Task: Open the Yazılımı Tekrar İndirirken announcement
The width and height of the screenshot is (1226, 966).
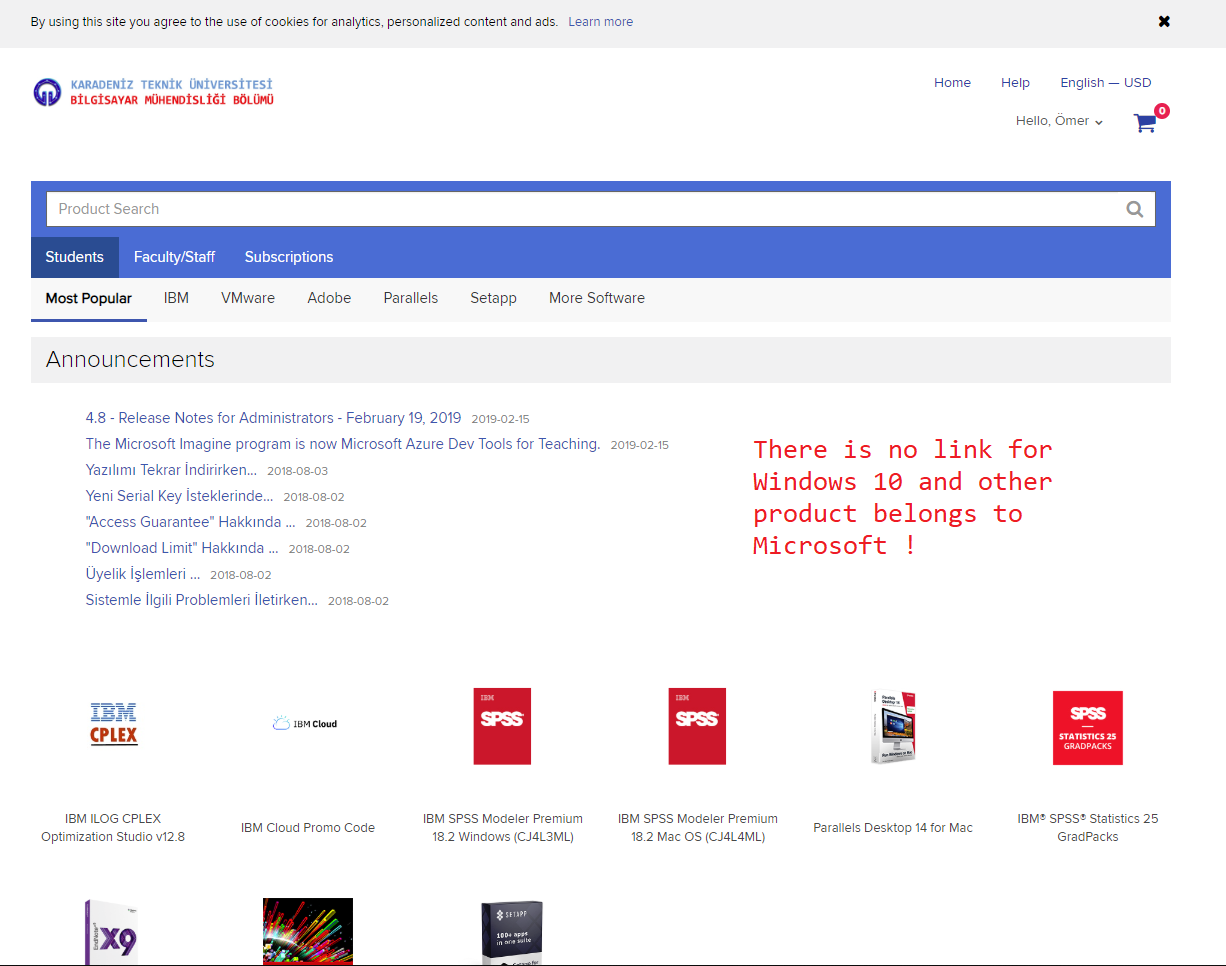Action: tap(171, 470)
